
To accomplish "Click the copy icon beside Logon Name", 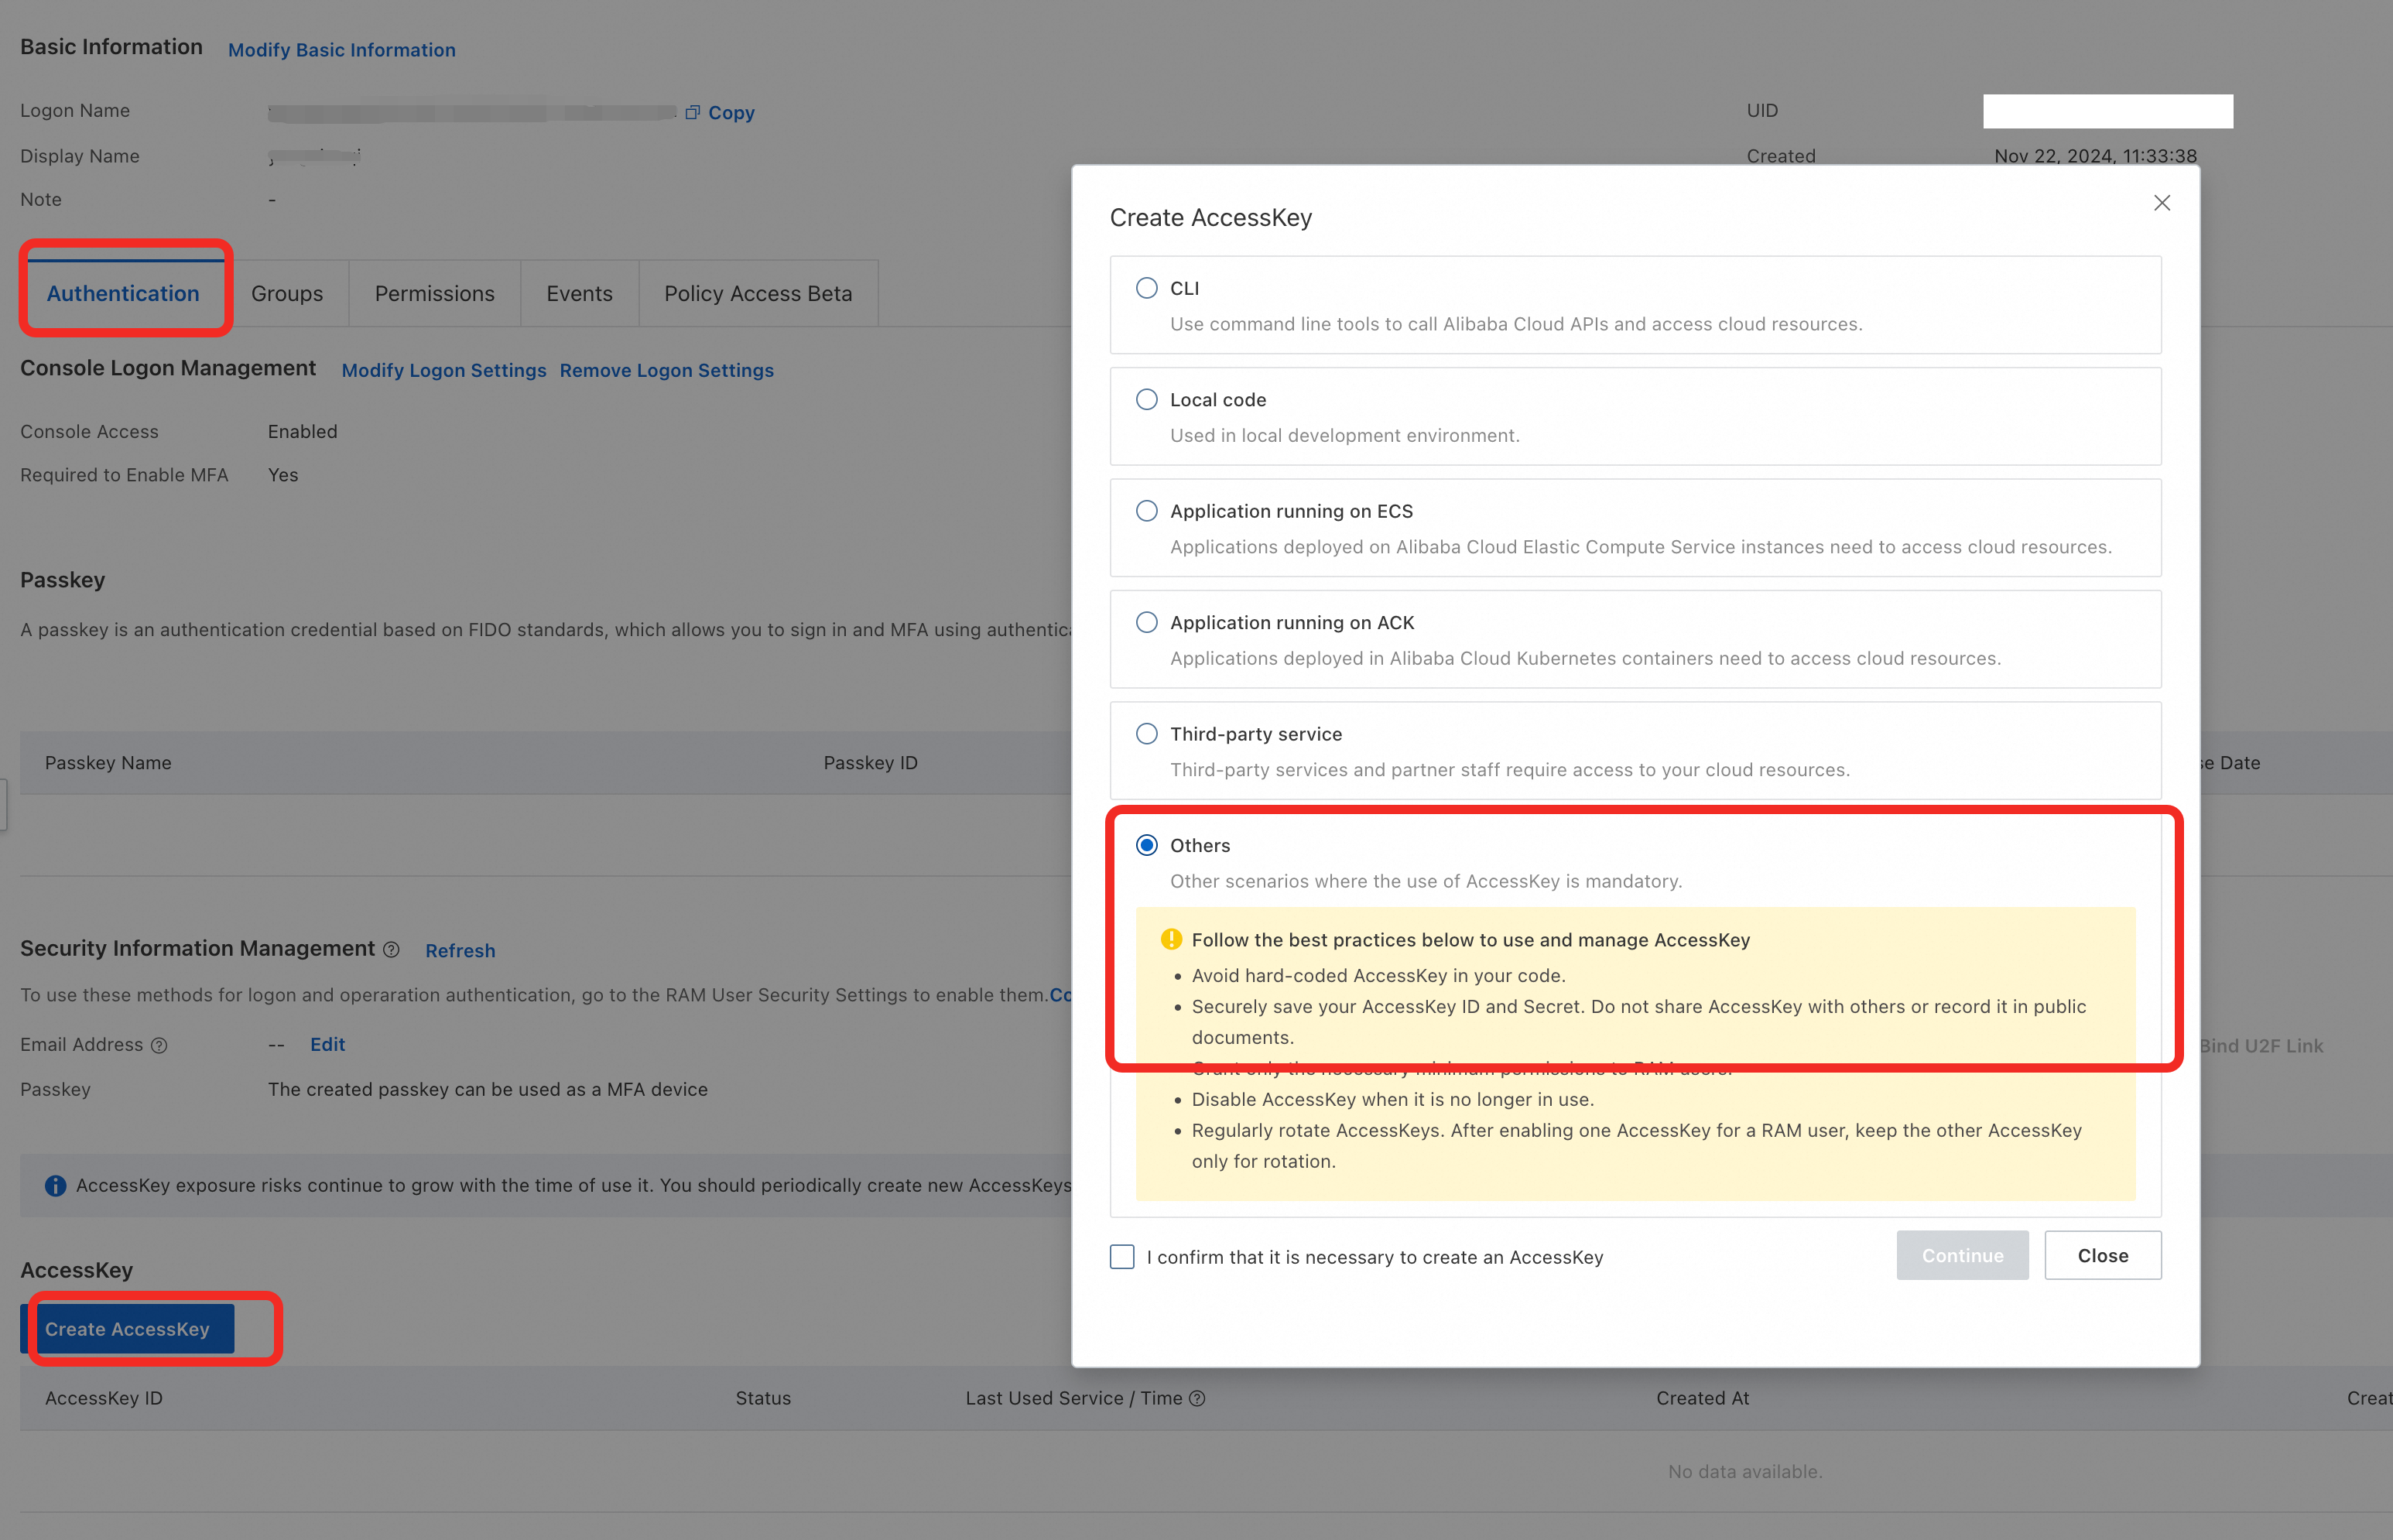I will (x=692, y=112).
